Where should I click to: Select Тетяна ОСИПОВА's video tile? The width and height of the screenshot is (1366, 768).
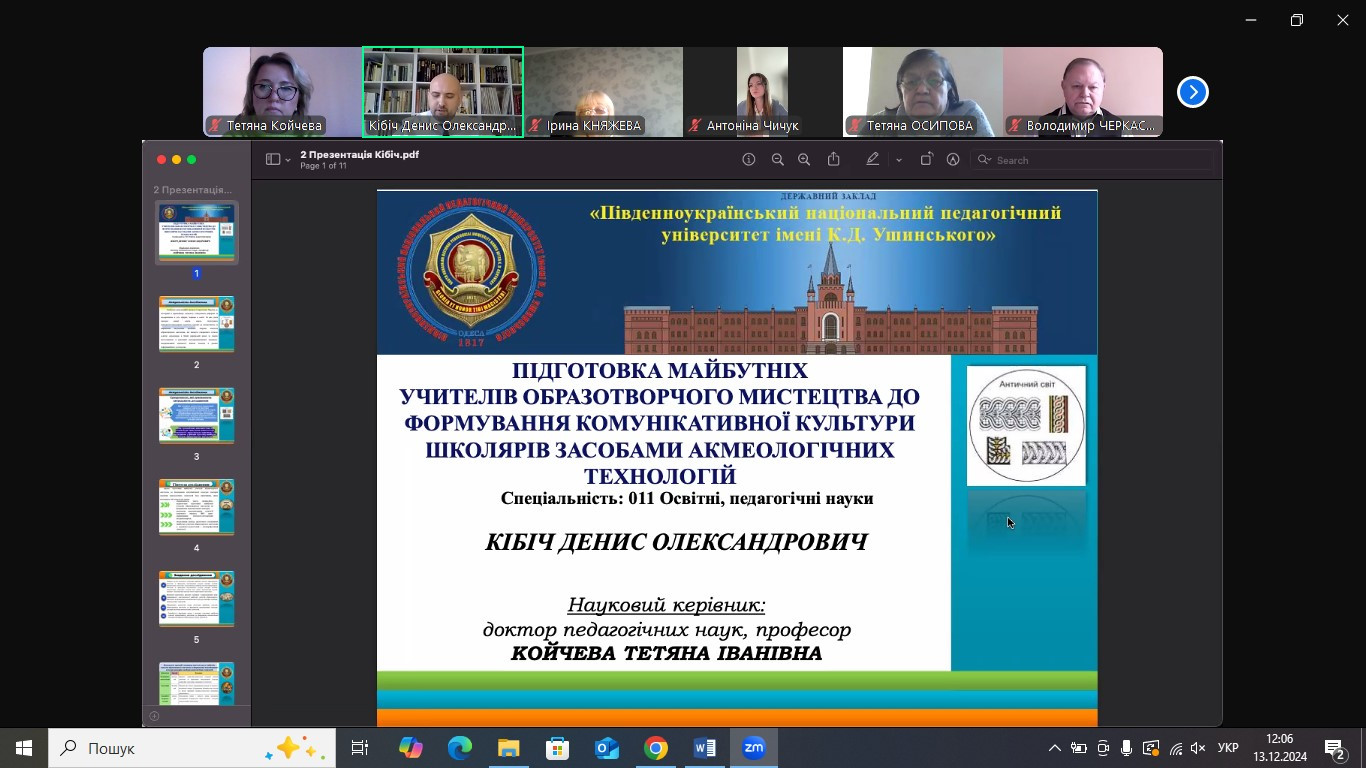(923, 92)
